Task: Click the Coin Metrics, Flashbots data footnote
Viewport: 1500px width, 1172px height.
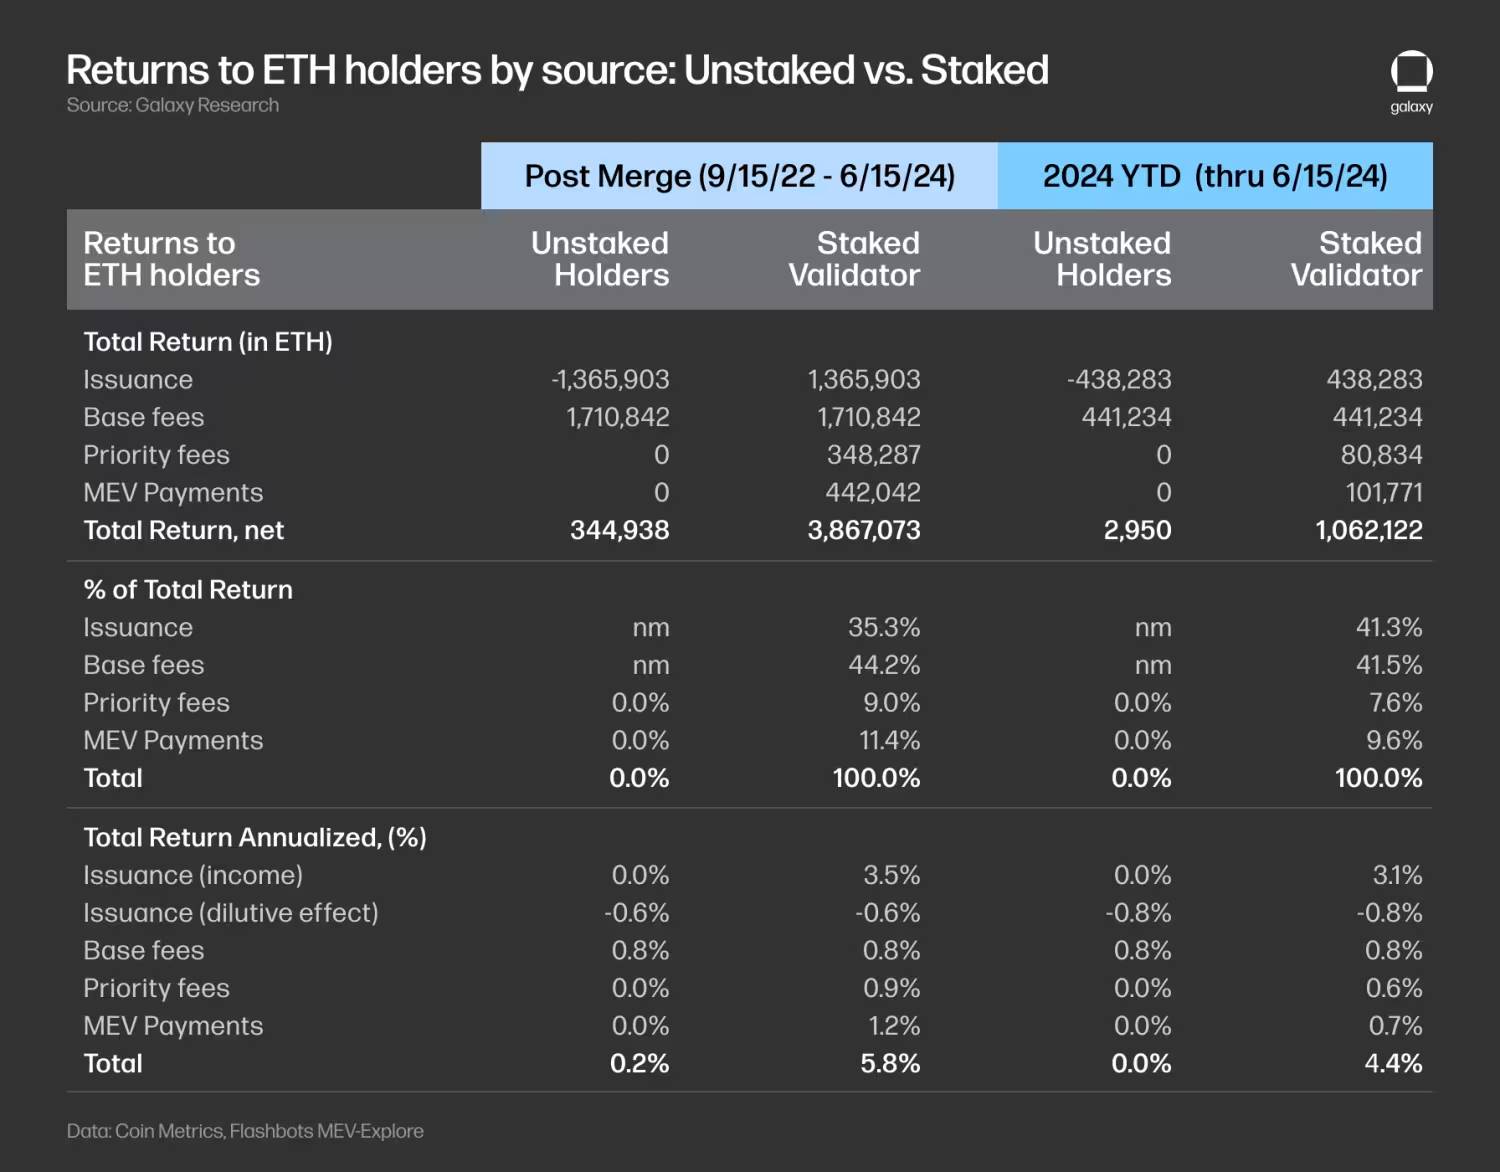Action: (x=245, y=1131)
